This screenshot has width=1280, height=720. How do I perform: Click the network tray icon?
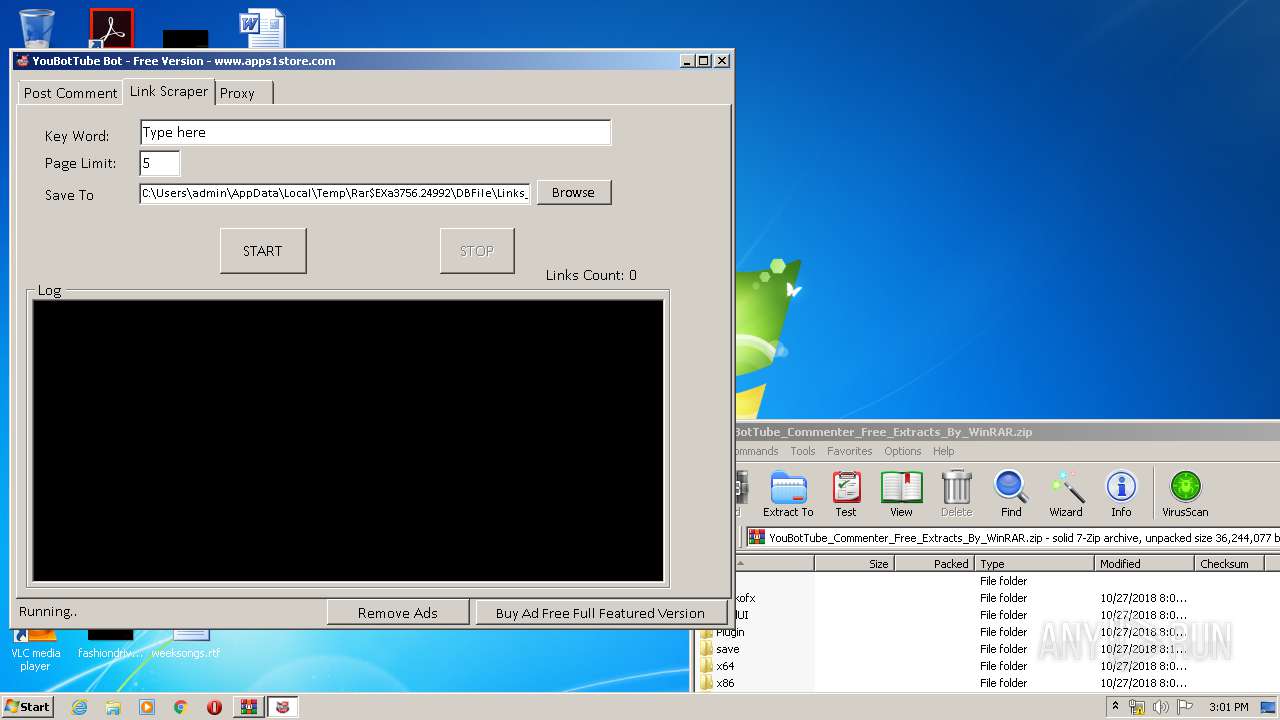pos(1137,707)
